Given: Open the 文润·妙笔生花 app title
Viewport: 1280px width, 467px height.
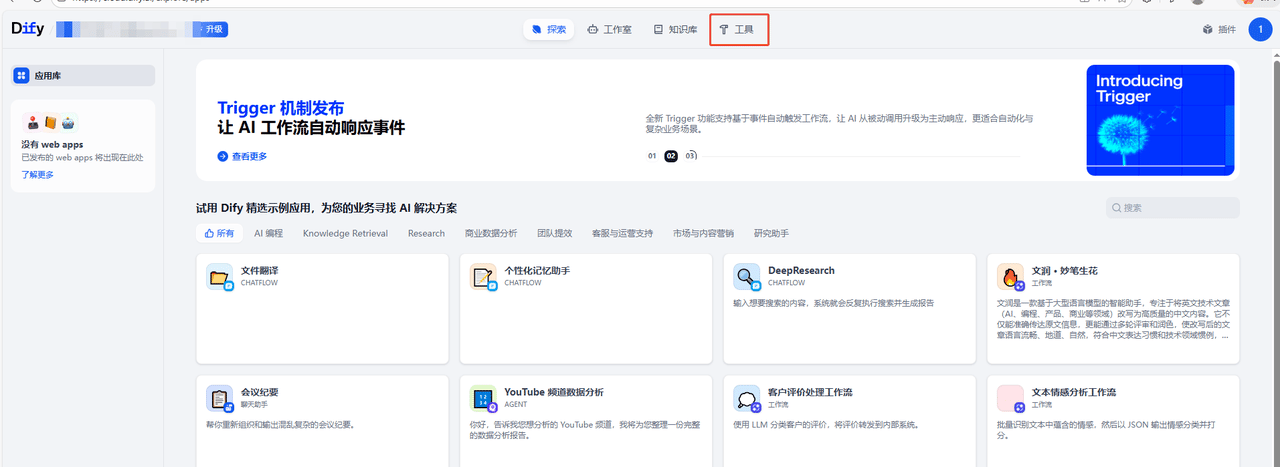Looking at the screenshot, I should (1066, 271).
